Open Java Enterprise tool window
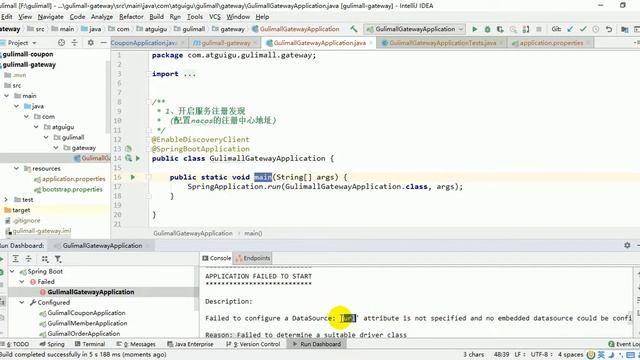The width and height of the screenshot is (640, 360). pos(190,344)
